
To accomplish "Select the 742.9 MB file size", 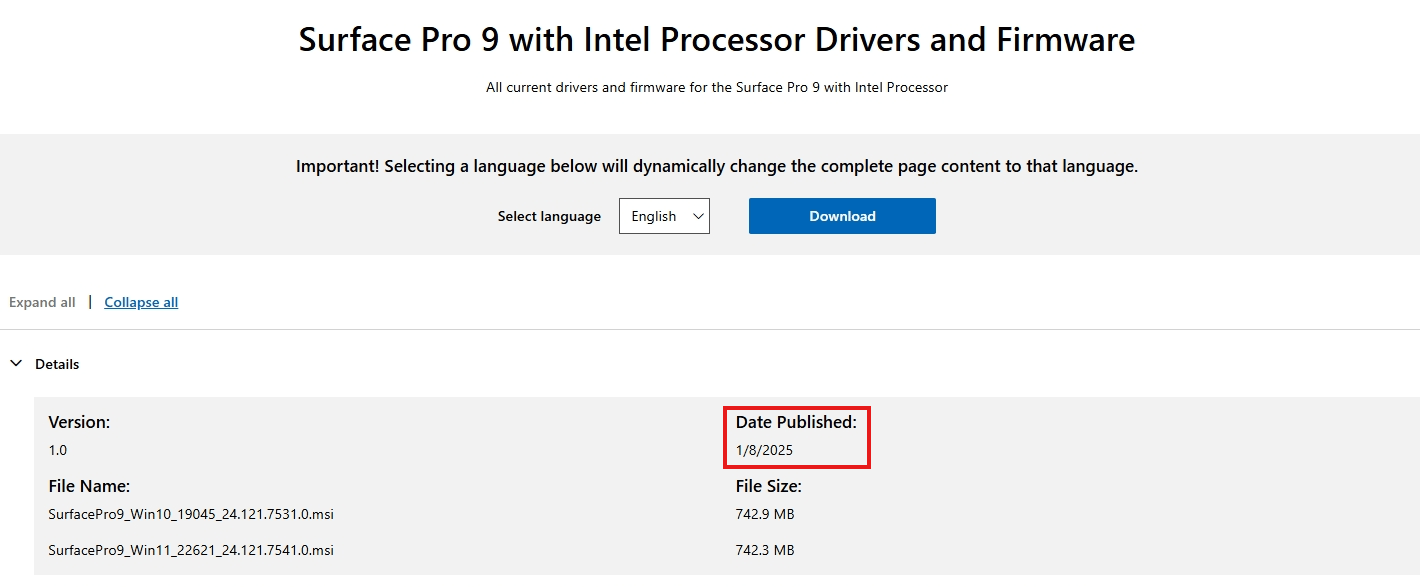I will 765,514.
